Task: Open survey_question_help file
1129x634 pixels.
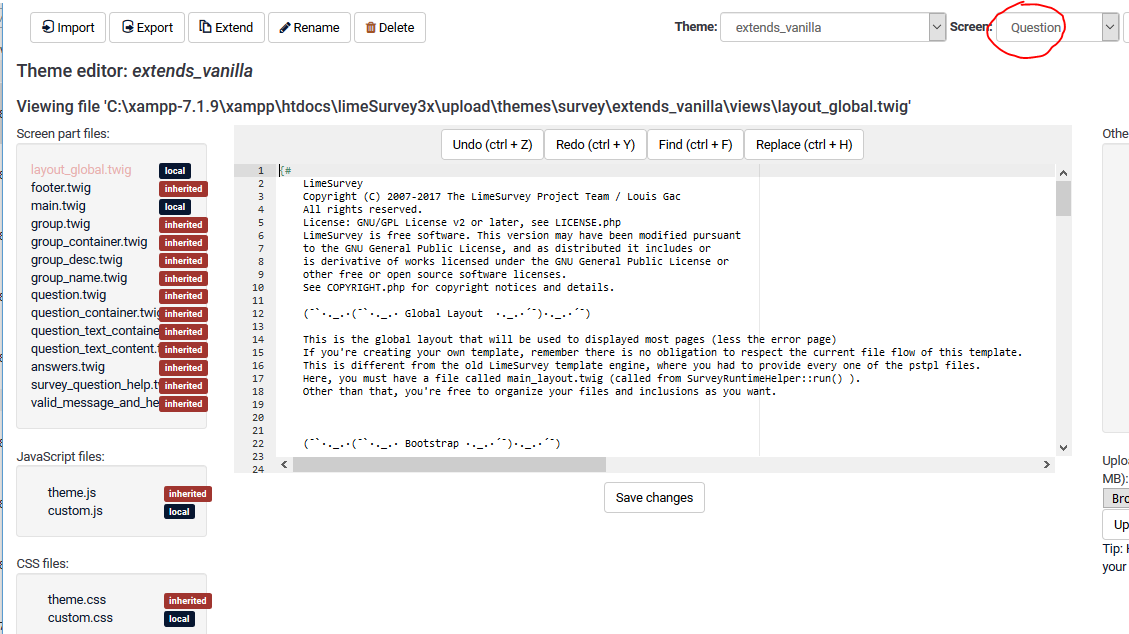Action: point(94,385)
